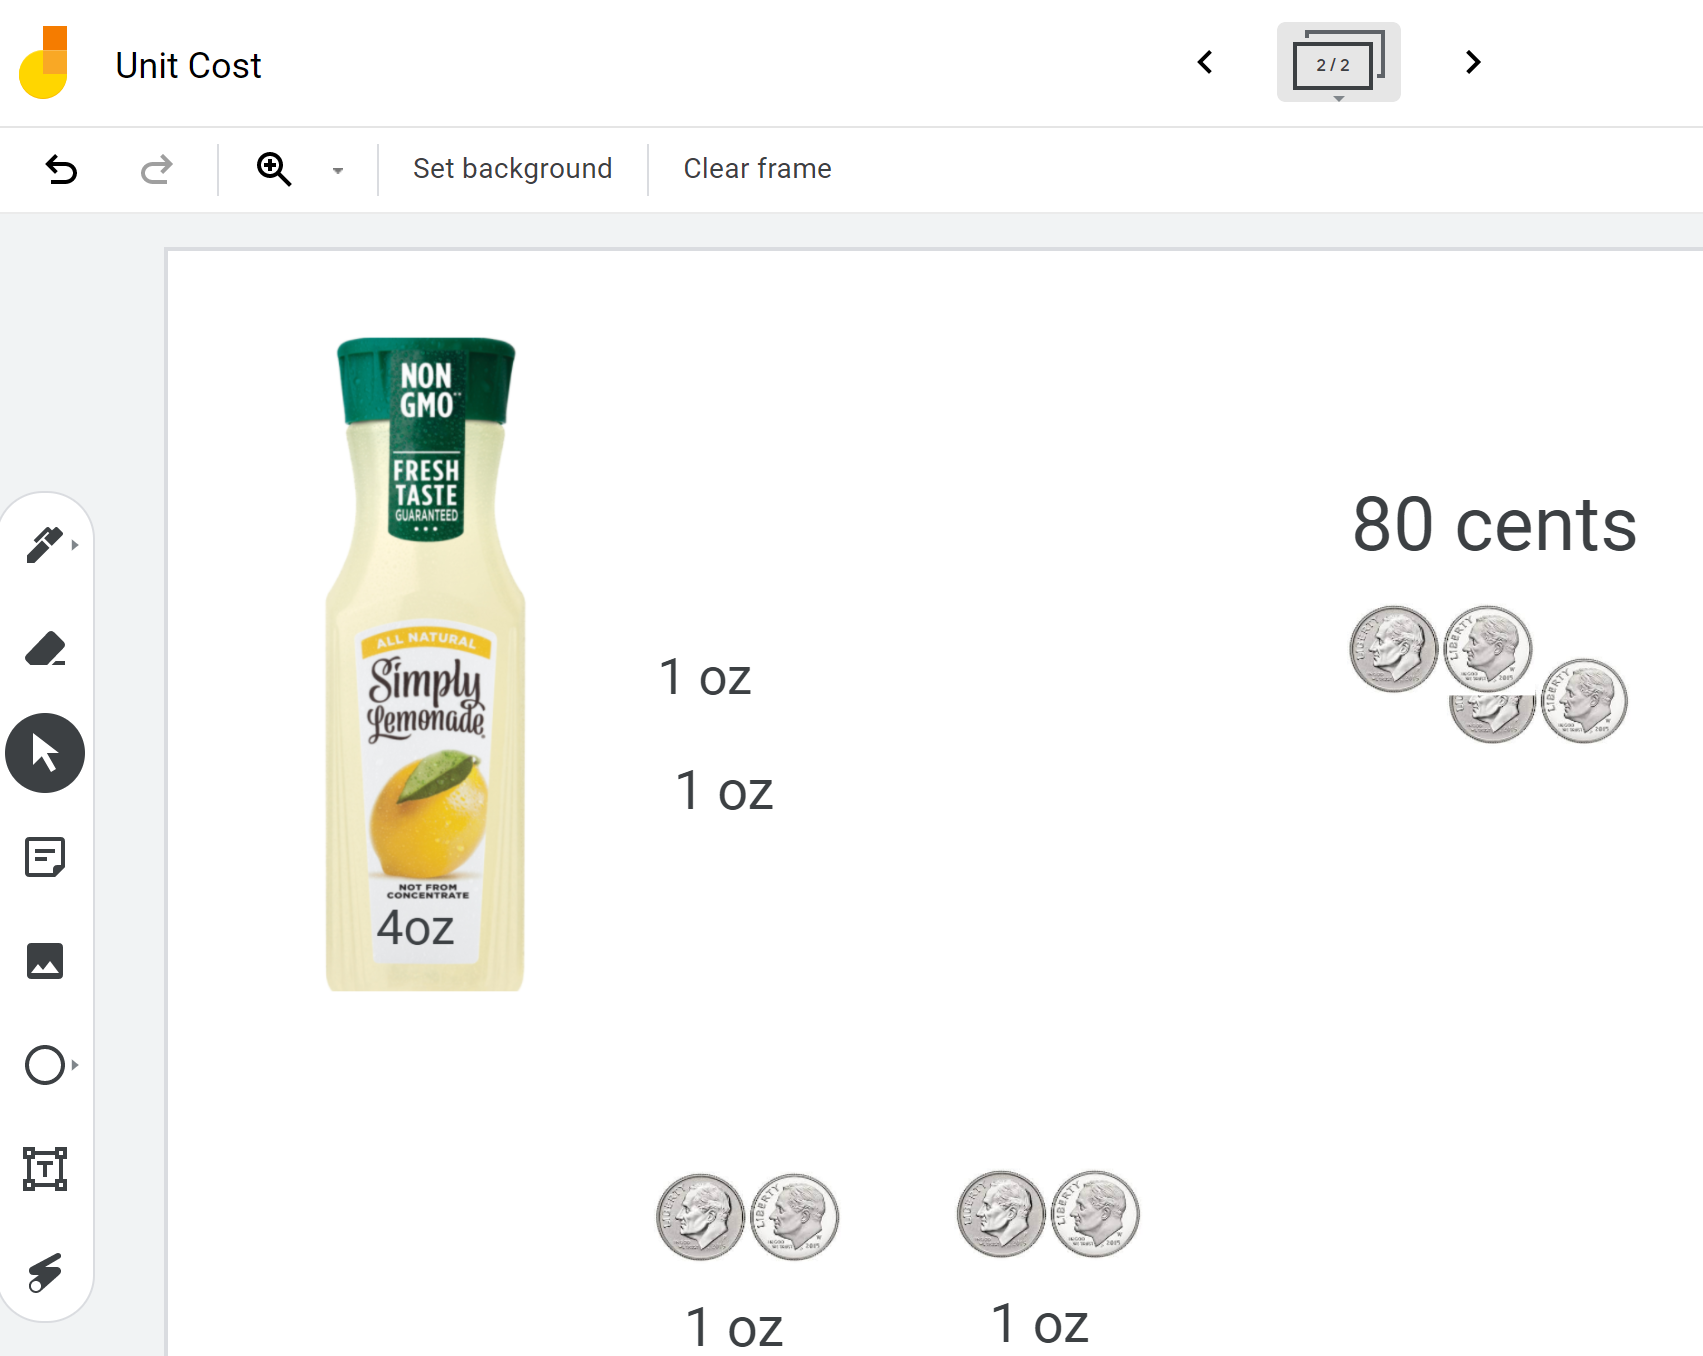Viewport: 1703px width, 1356px height.
Task: Add a sticky note
Action: point(45,857)
